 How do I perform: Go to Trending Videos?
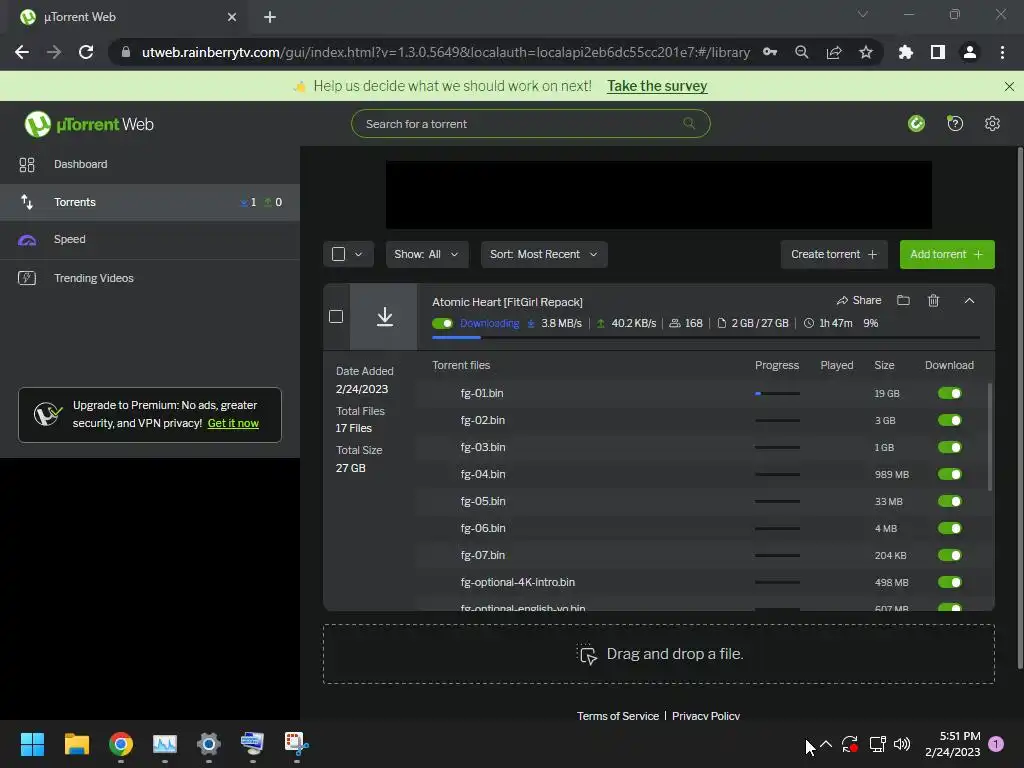150,278
